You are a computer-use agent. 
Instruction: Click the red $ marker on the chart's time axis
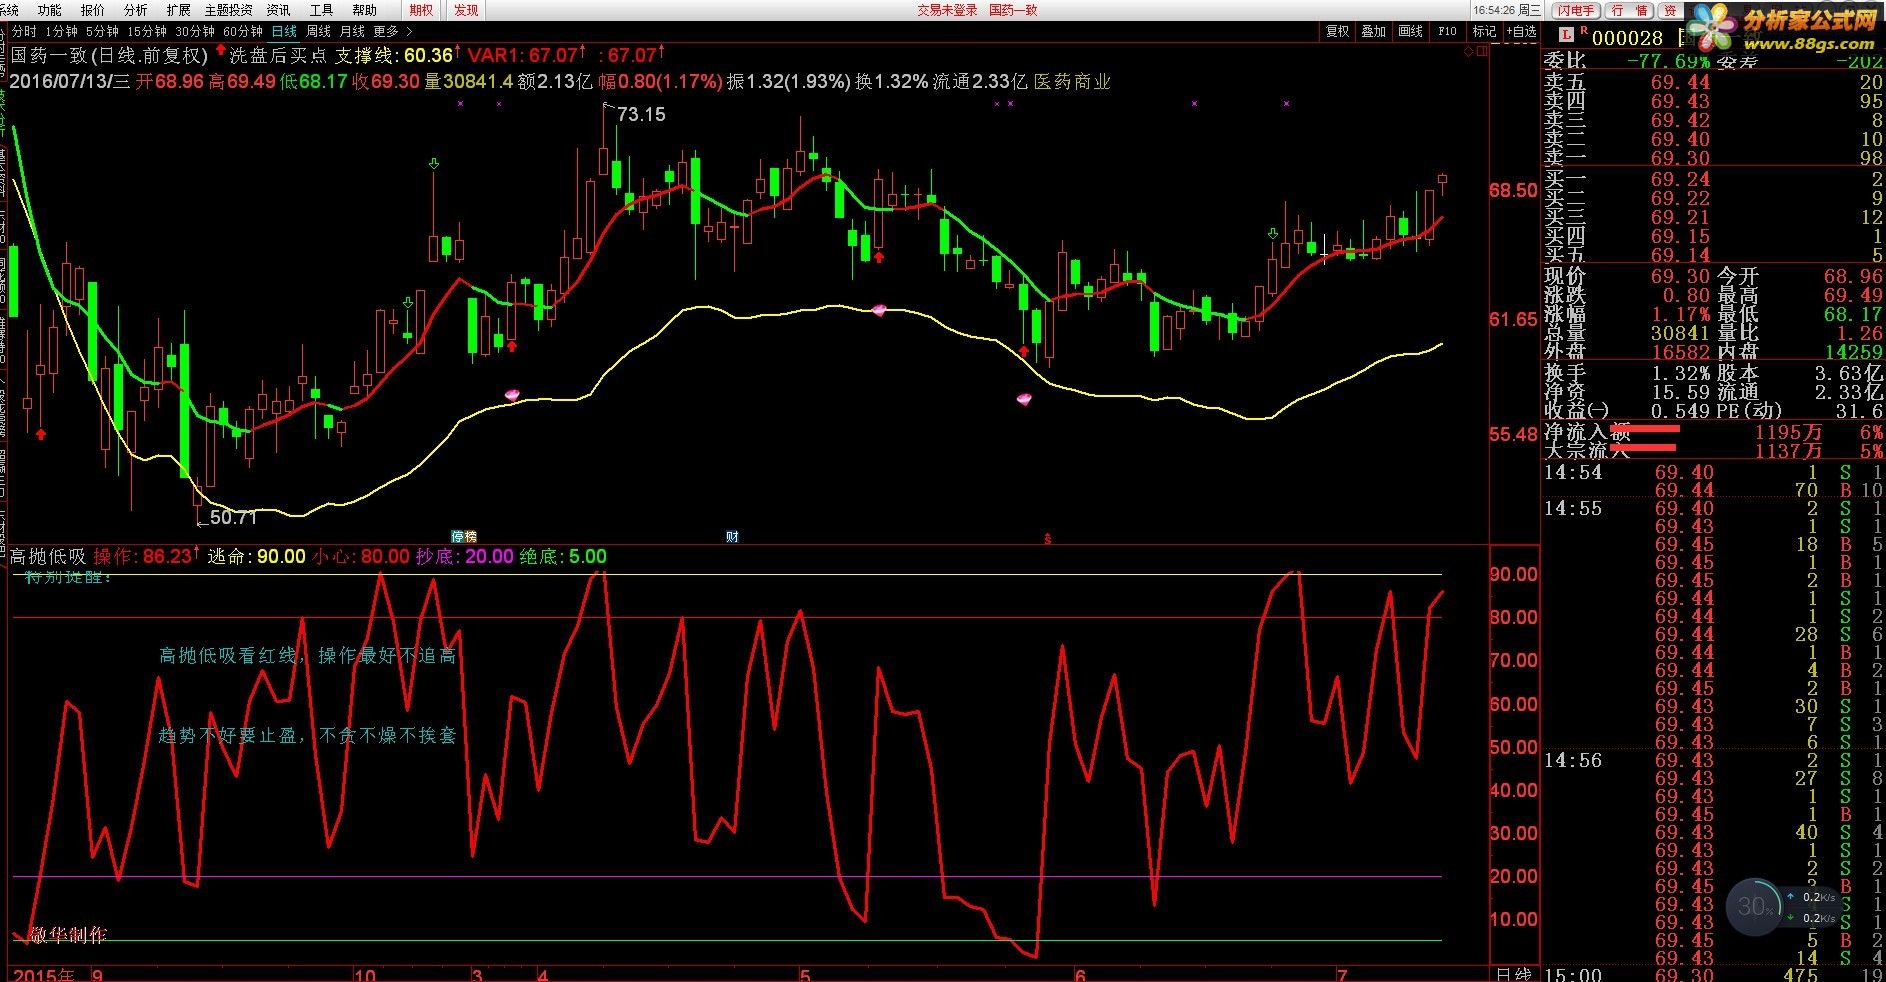1047,538
